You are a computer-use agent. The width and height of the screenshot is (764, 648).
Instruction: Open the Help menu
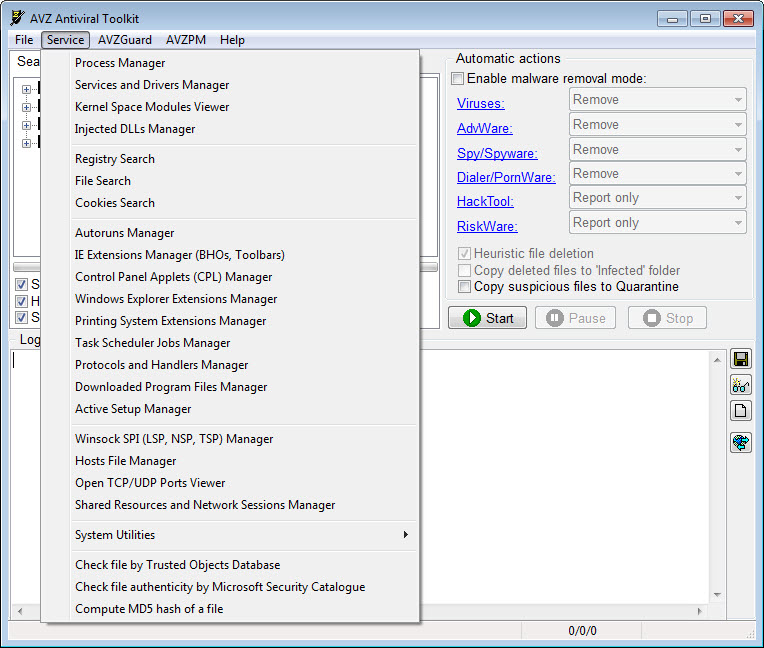pos(232,40)
